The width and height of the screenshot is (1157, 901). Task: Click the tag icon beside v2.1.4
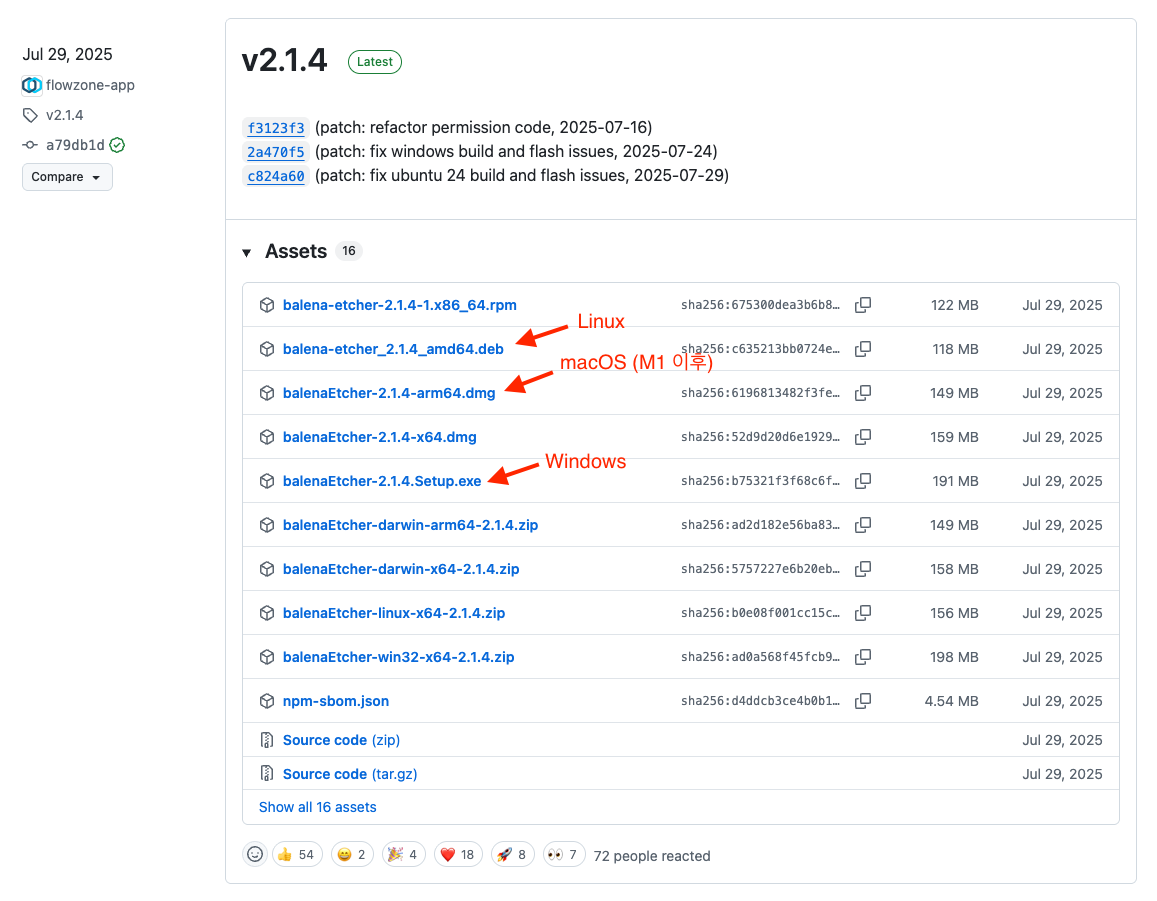30,115
